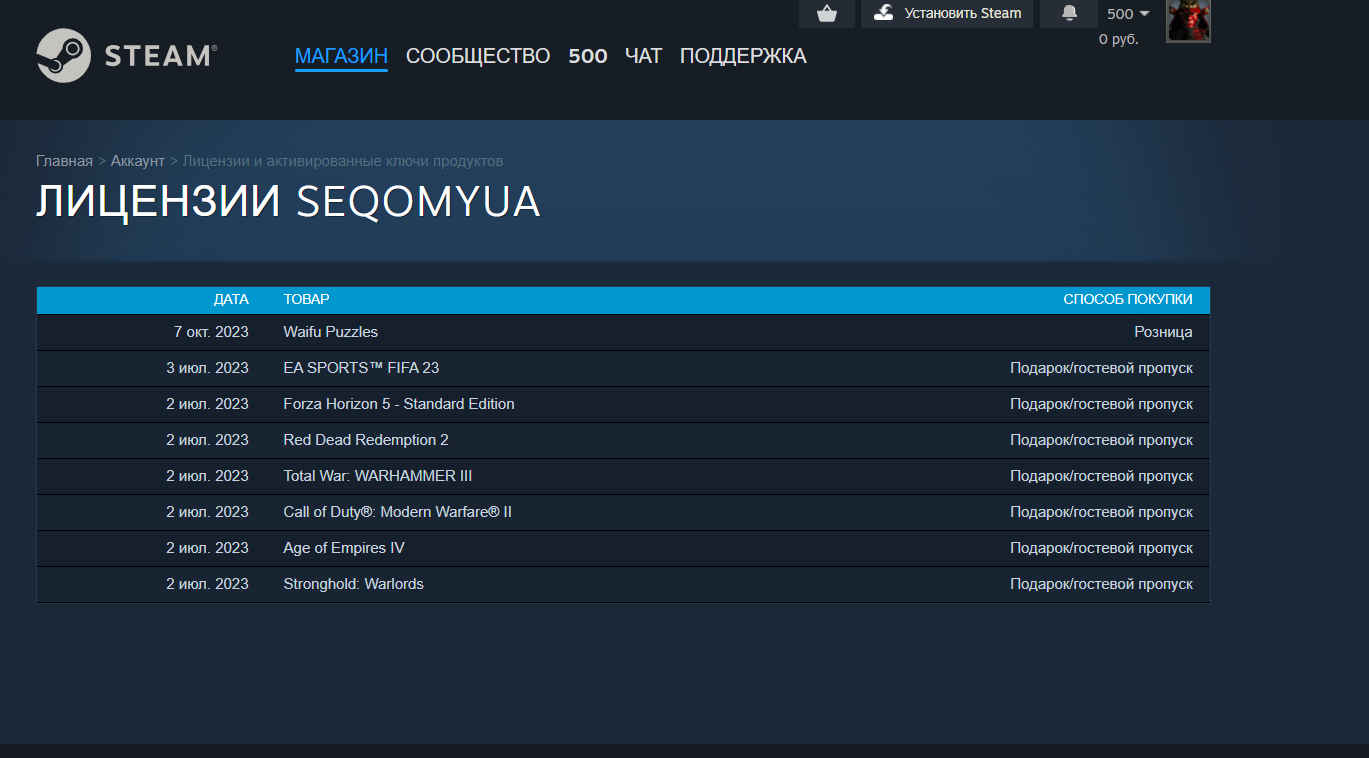
Task: Click the ДАТА column header
Action: (x=231, y=299)
